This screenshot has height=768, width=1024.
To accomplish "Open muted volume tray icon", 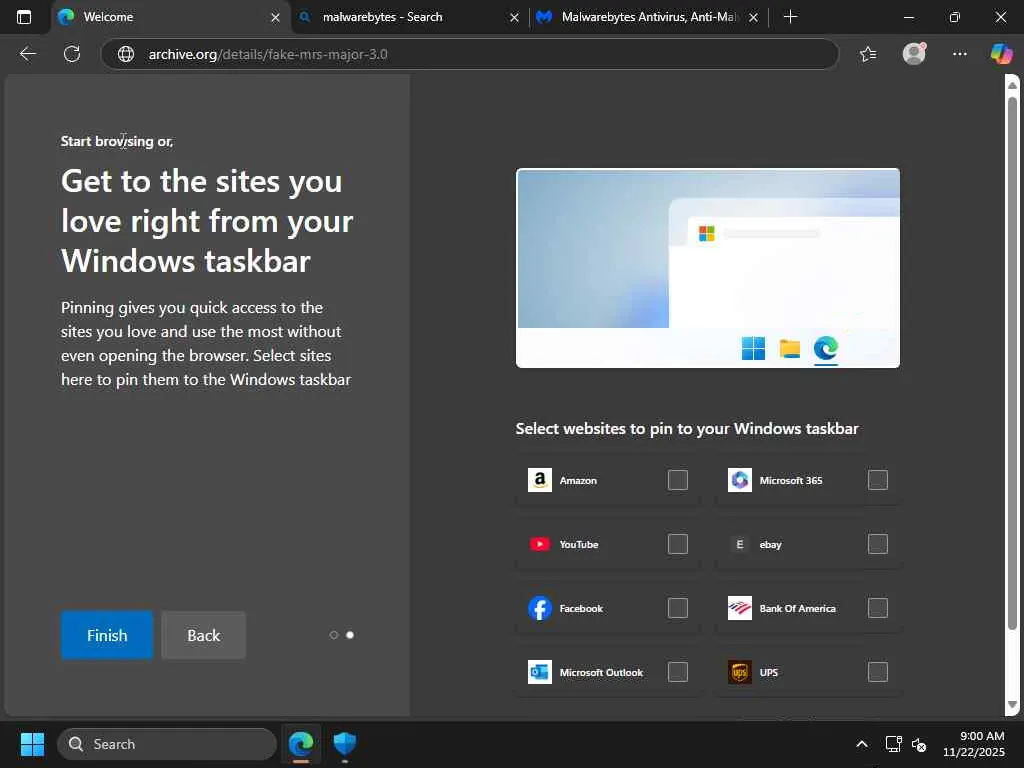I will 919,744.
